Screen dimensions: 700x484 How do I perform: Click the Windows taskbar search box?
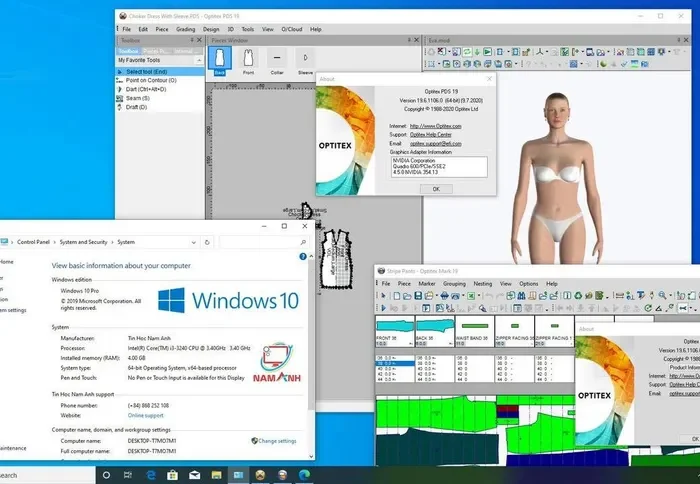pos(48,475)
